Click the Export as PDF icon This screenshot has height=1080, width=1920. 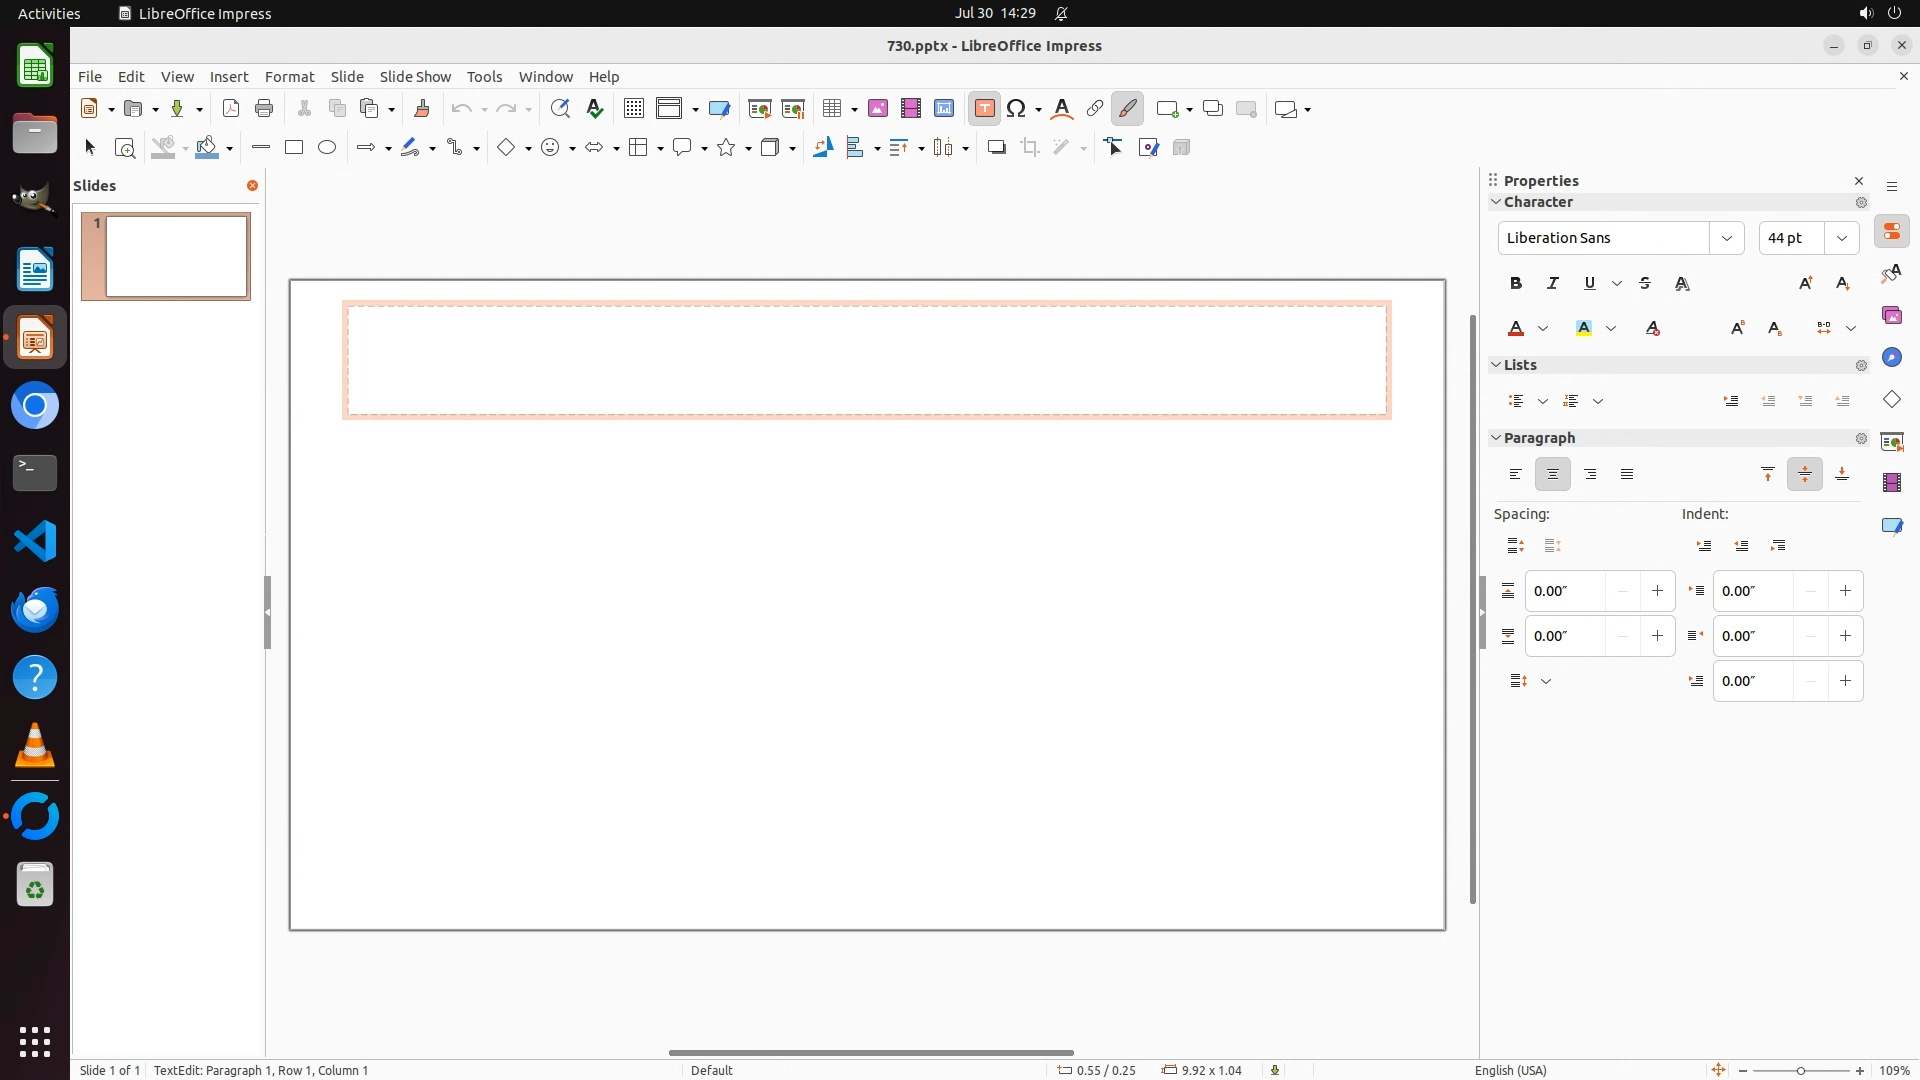(x=231, y=109)
